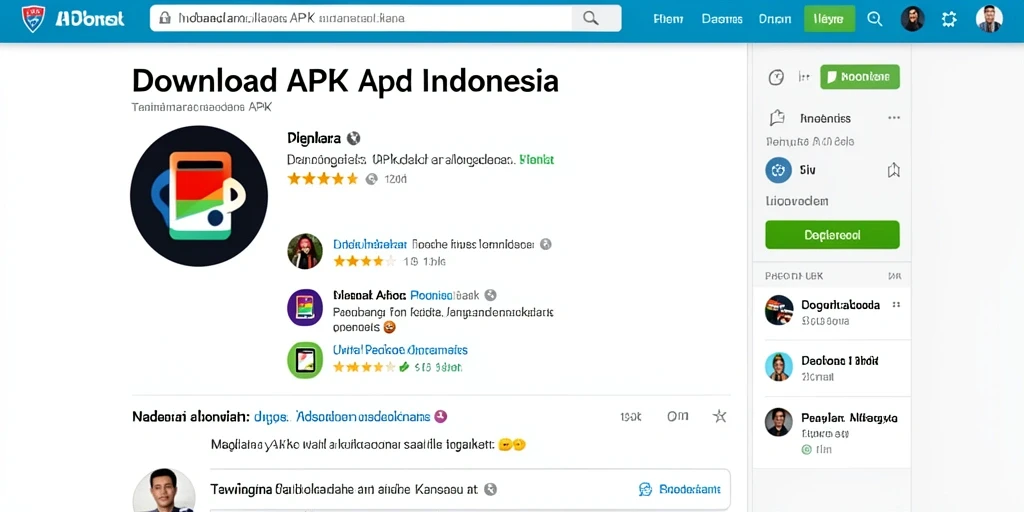Click info badge after Kansasu at
1024x512 pixels.
click(x=490, y=489)
